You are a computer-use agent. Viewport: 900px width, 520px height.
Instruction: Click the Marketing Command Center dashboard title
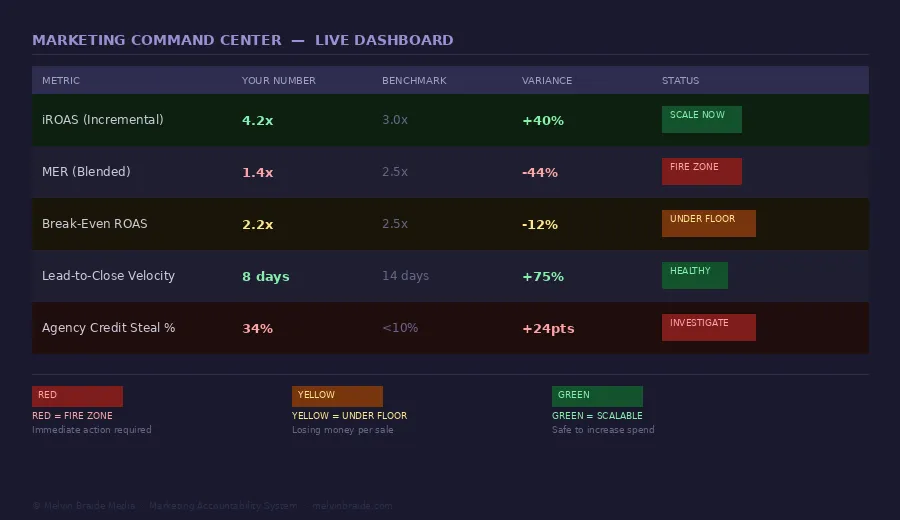coord(243,40)
